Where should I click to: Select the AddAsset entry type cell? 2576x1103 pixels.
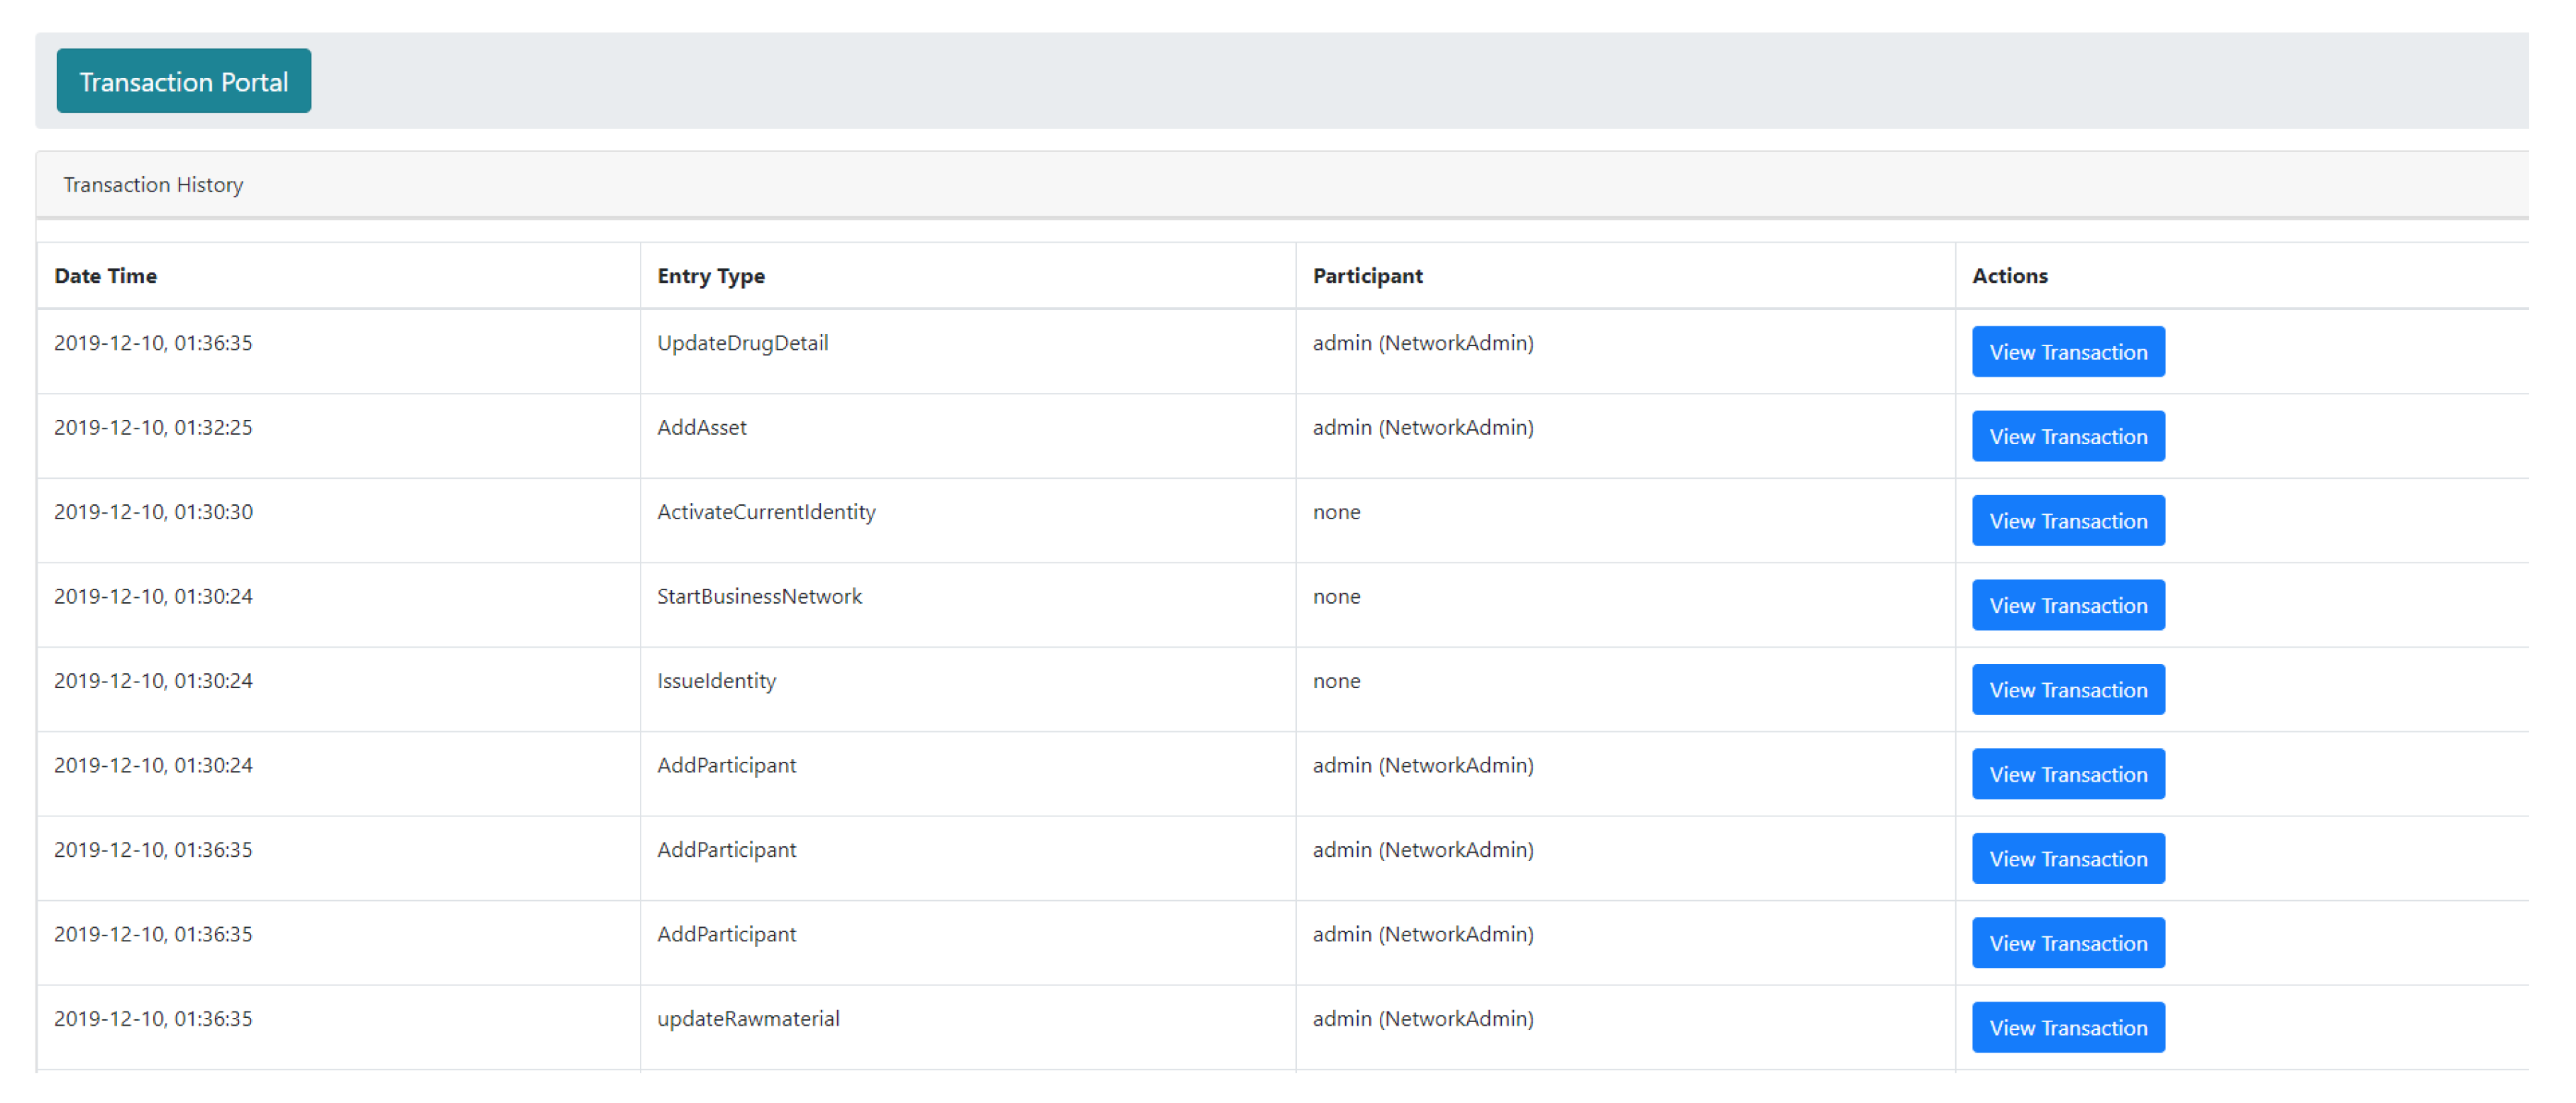701,428
